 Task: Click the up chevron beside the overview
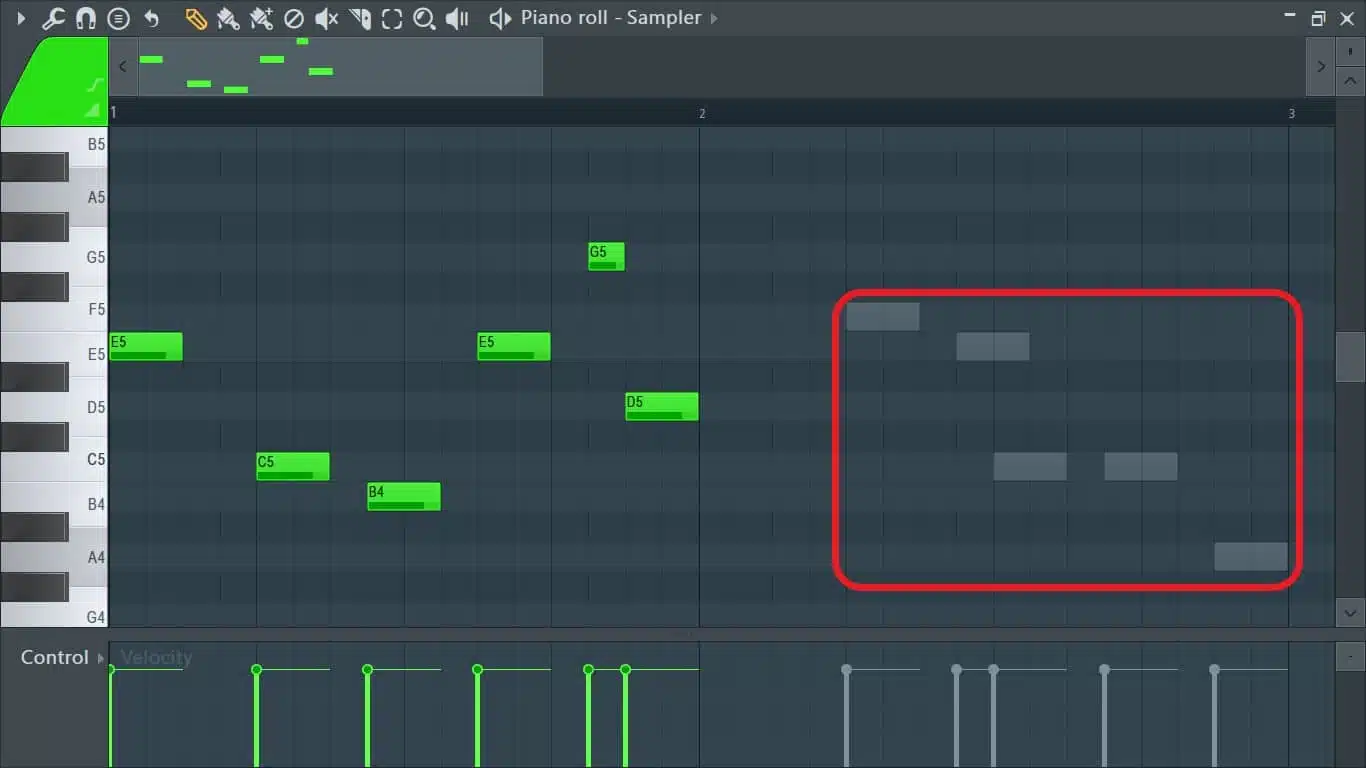(1350, 82)
